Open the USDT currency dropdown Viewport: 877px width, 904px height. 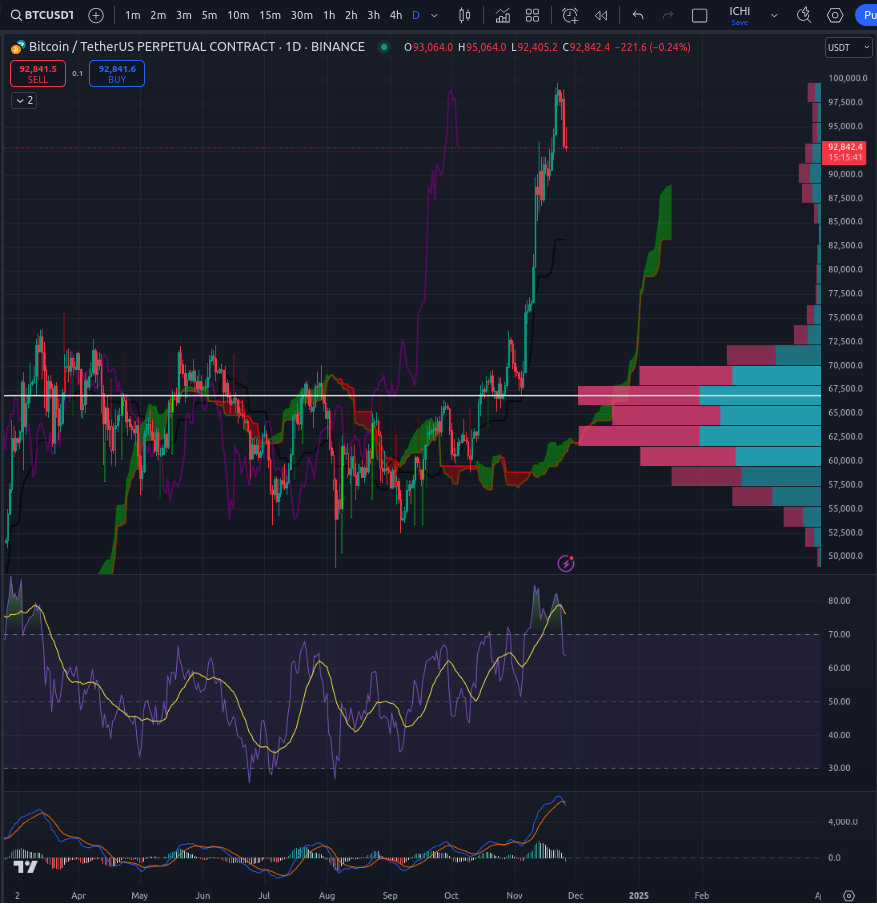pyautogui.click(x=848, y=47)
